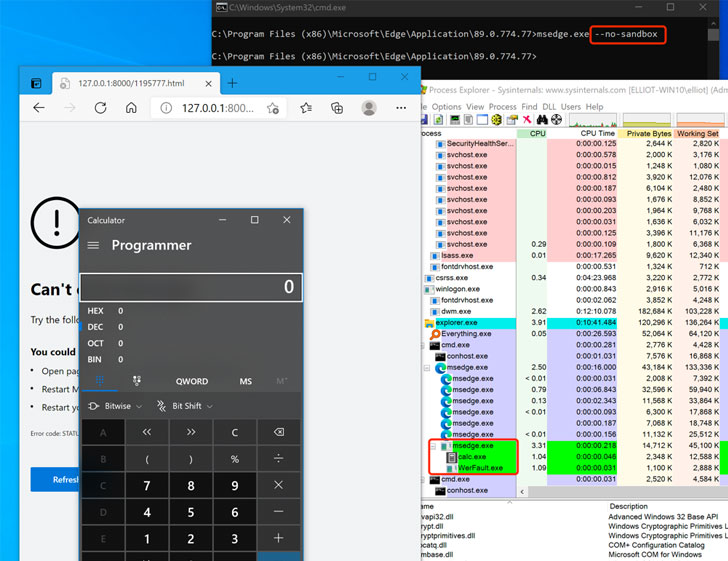Collapse the highlighted msedge.exe process tree
The image size is (728, 561).
(434, 446)
